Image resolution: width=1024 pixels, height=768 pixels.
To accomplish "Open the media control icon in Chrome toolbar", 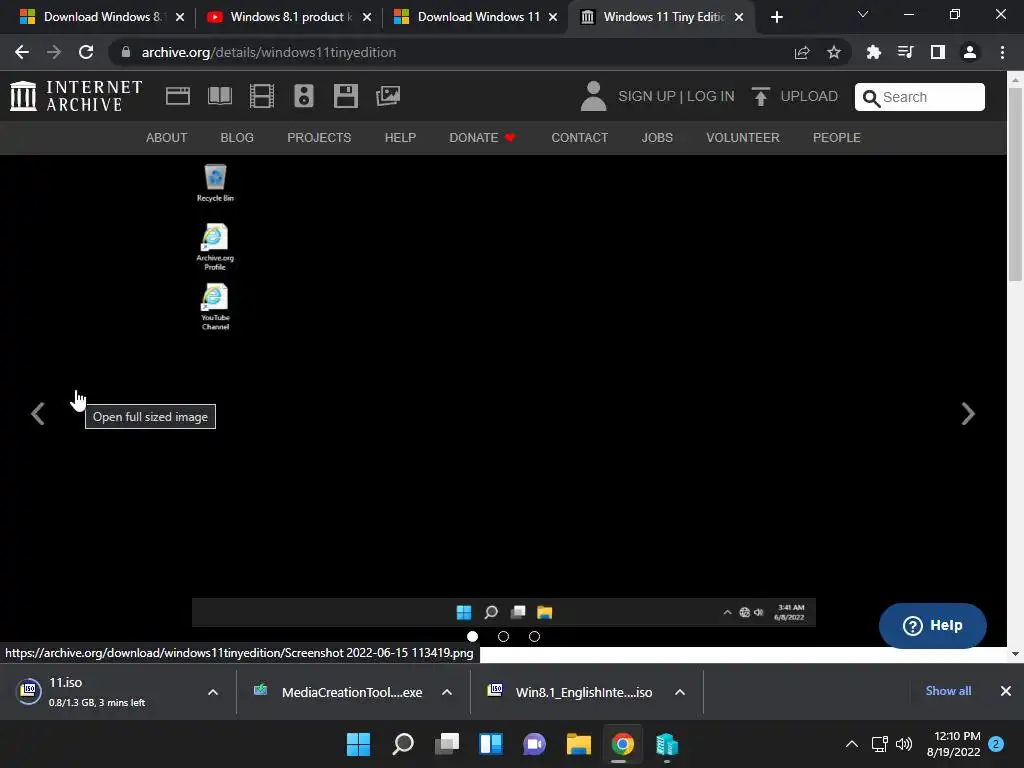I will 906,52.
